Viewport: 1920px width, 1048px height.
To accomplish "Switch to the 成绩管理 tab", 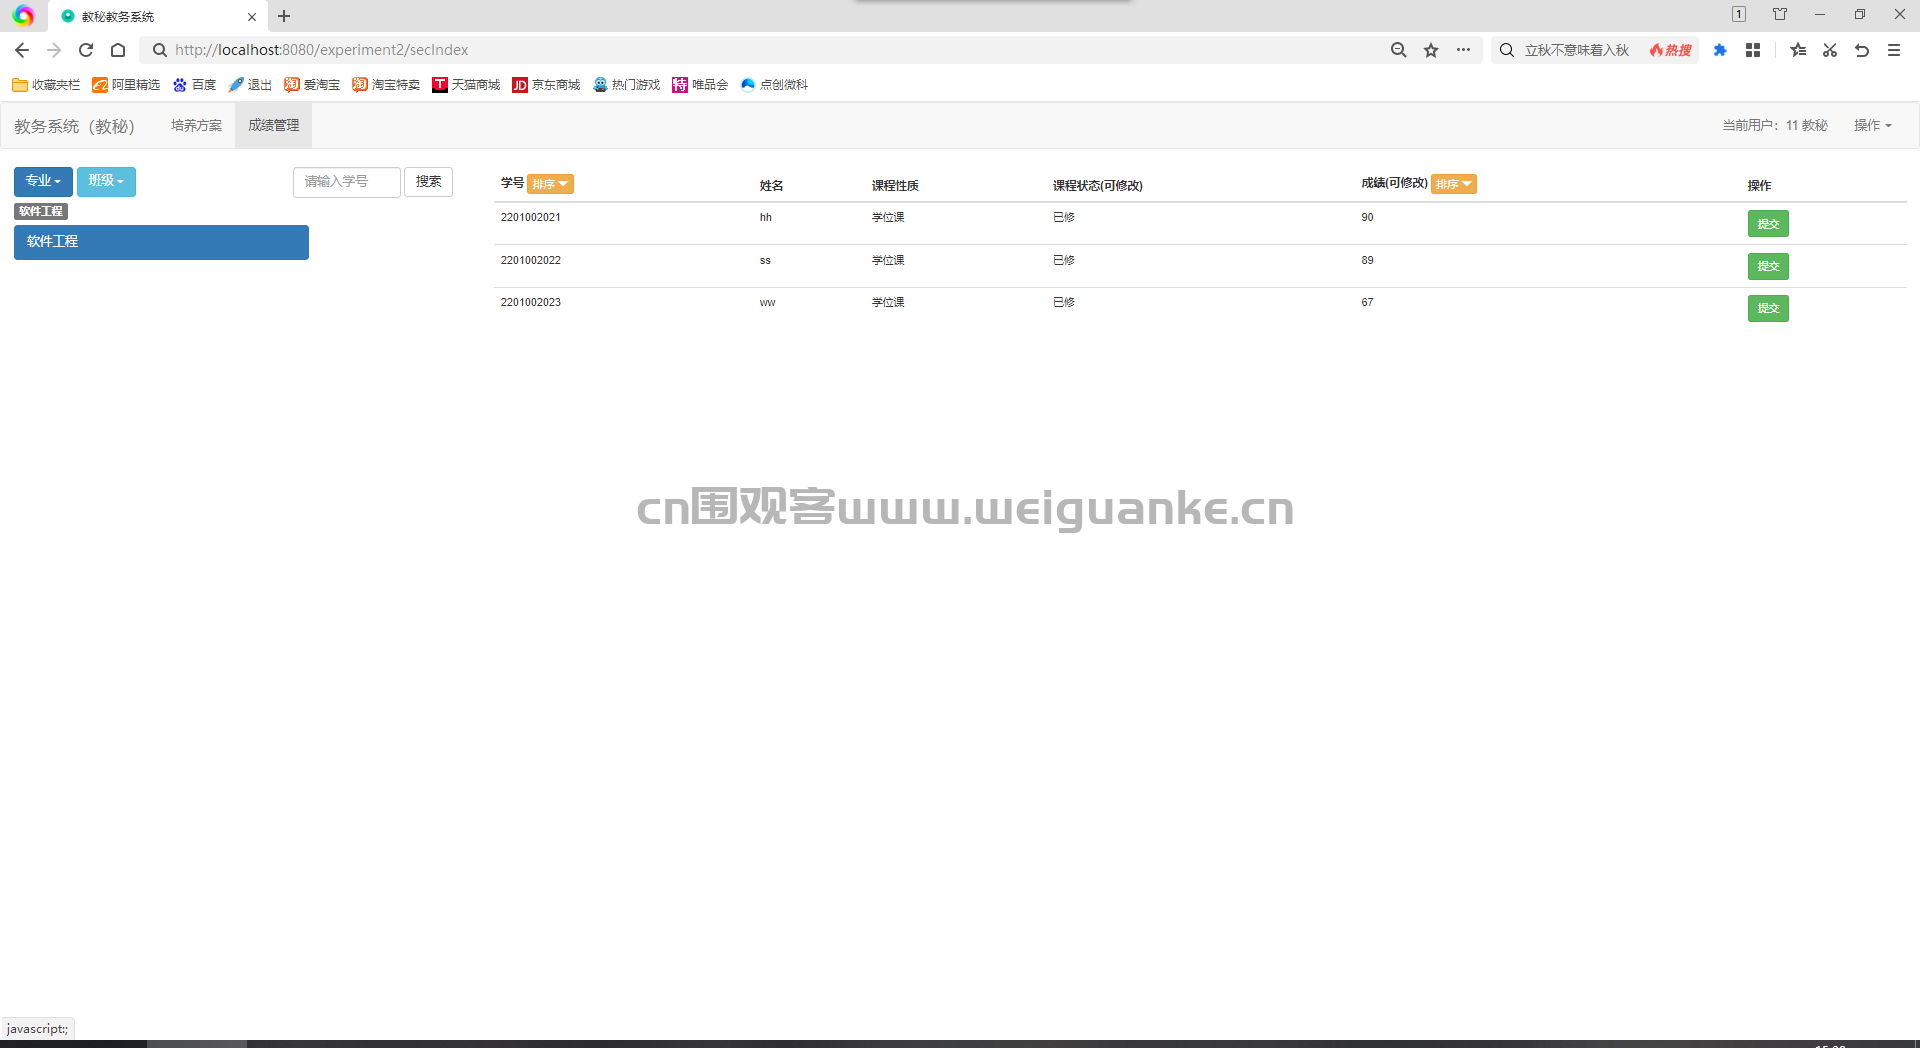I will click(x=274, y=125).
